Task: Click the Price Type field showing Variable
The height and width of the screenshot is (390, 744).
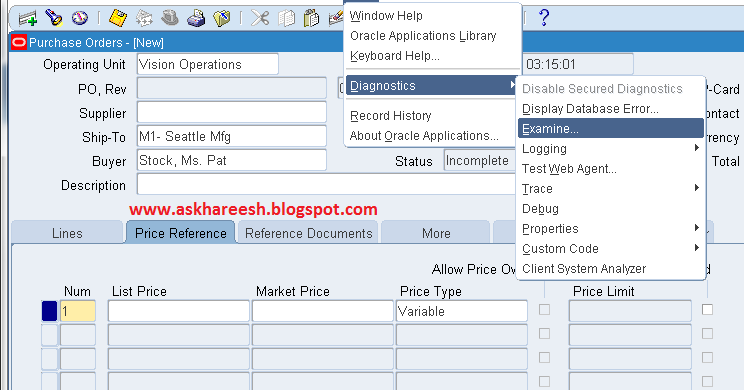Action: (462, 311)
